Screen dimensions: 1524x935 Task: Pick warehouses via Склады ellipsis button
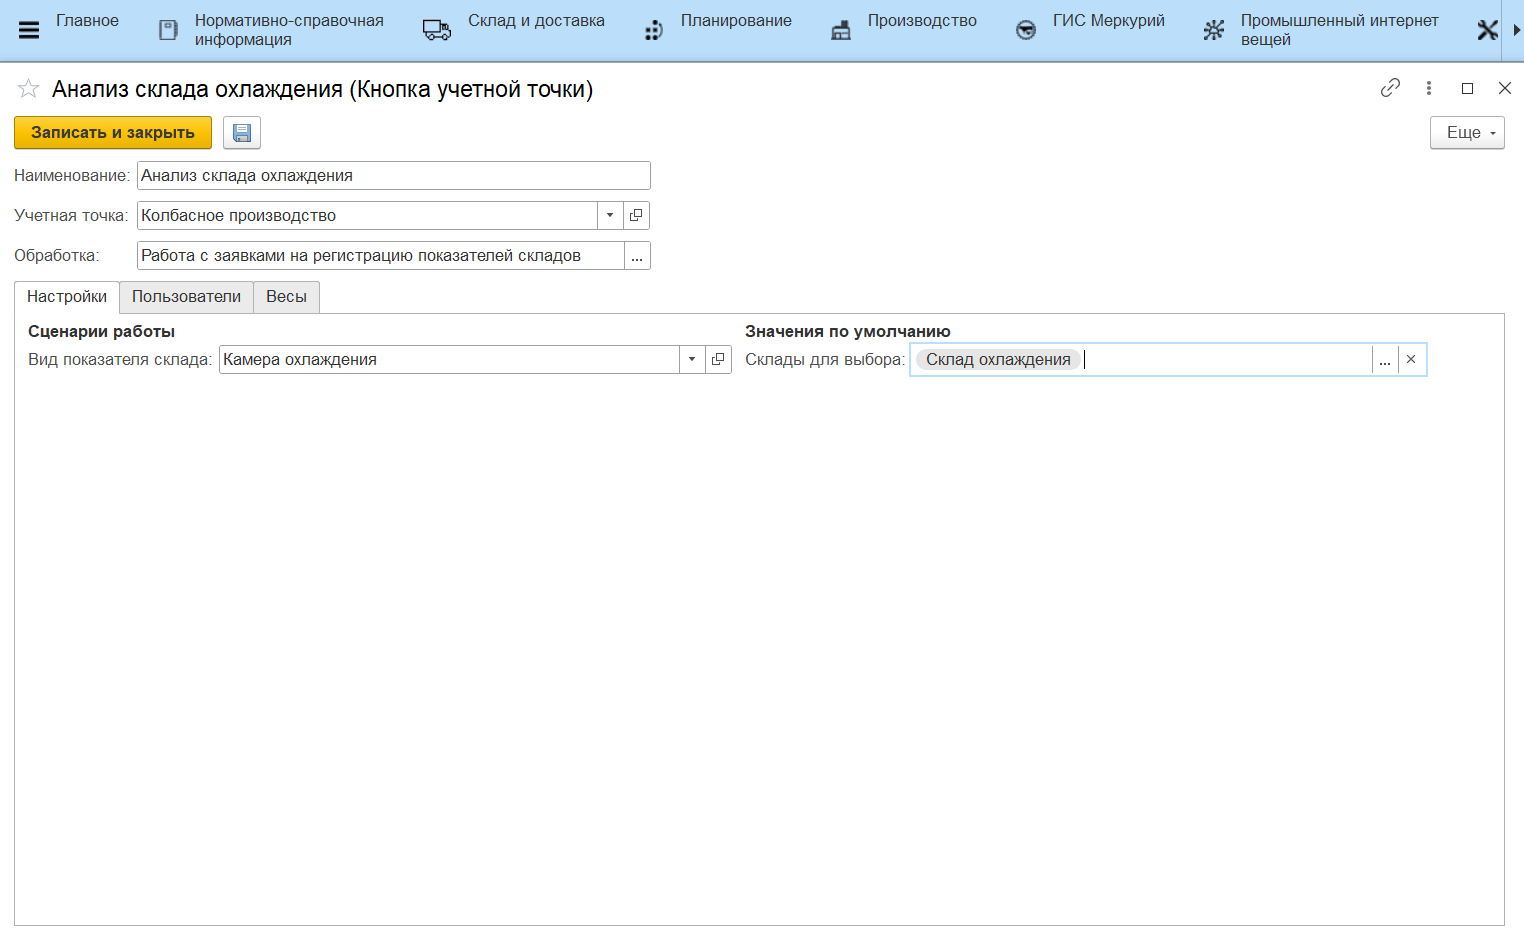pyautogui.click(x=1385, y=360)
